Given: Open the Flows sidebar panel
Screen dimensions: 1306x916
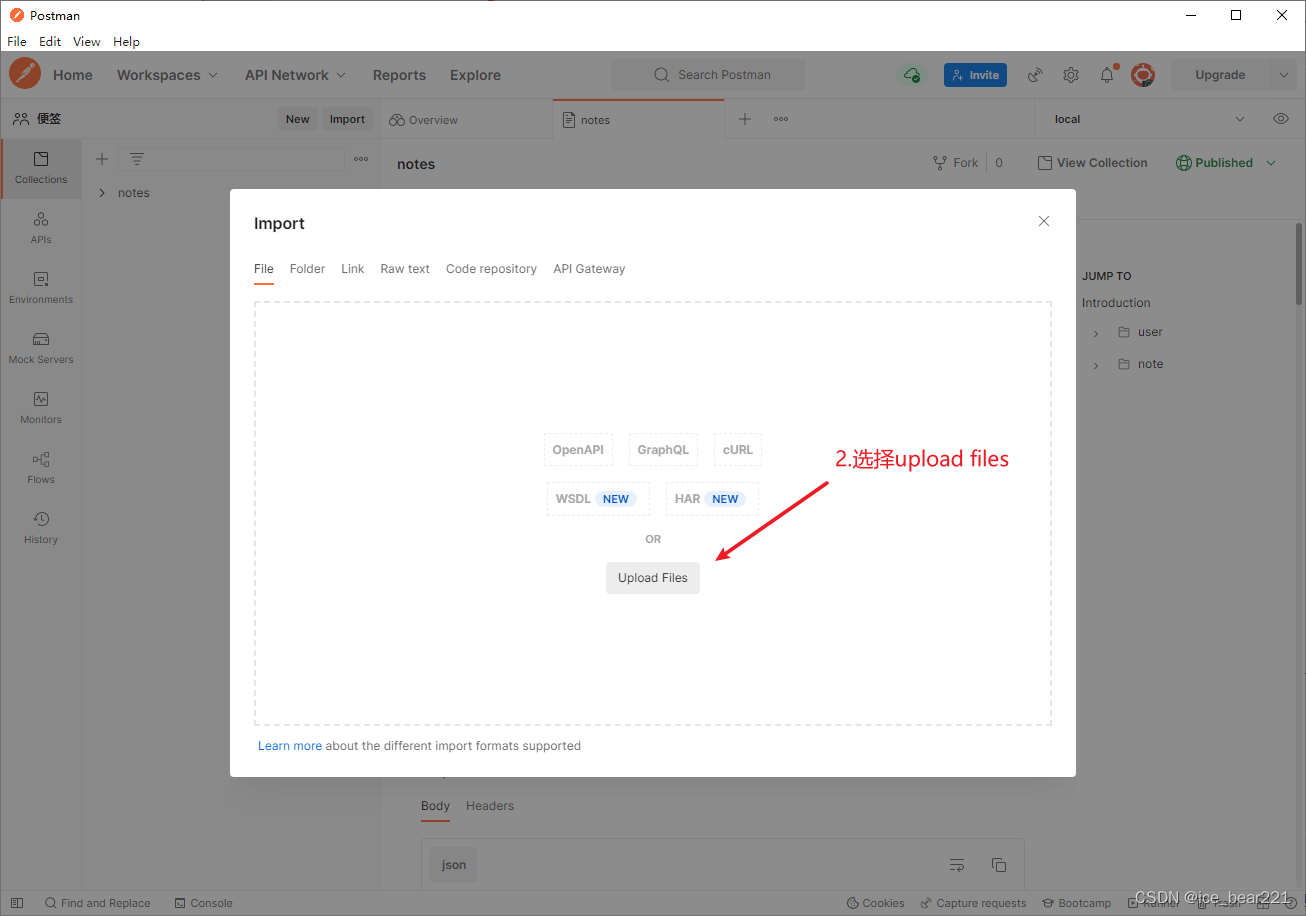Looking at the screenshot, I should point(41,468).
